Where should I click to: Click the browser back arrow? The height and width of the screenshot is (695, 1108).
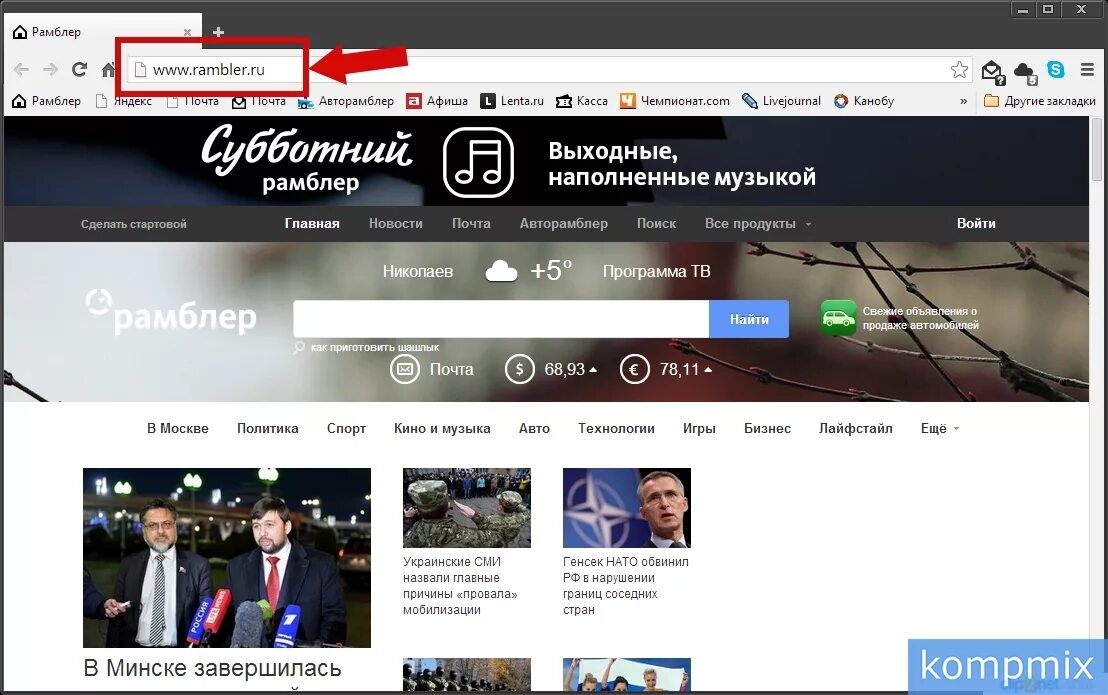[21, 69]
